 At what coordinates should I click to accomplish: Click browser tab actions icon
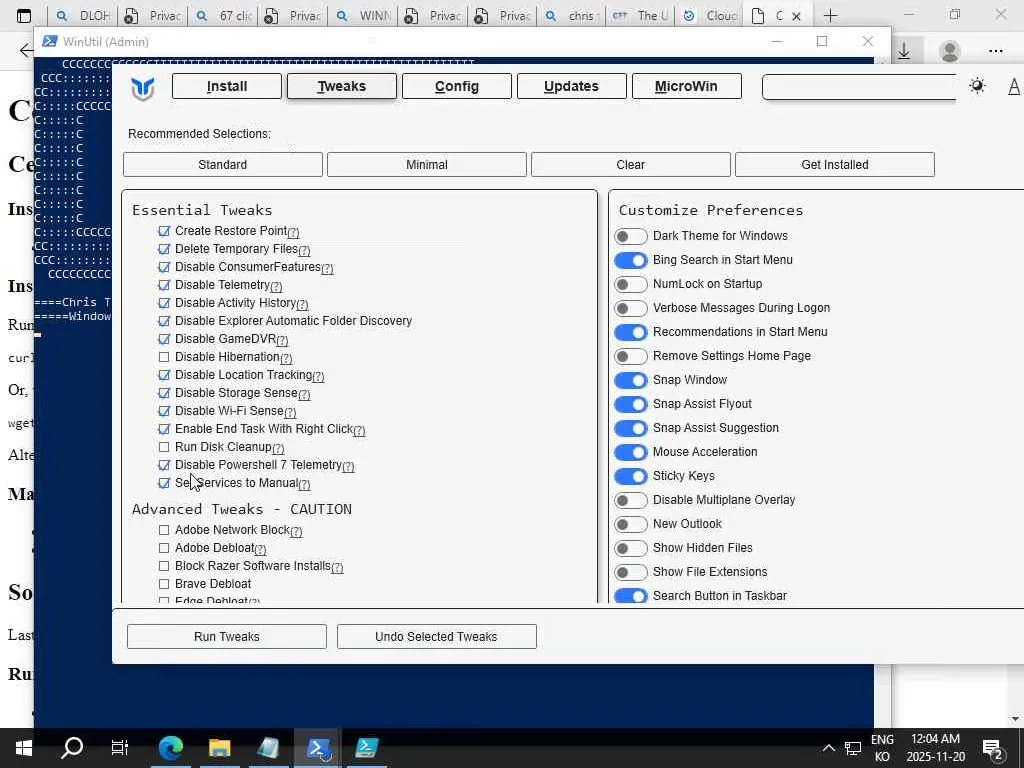point(24,16)
